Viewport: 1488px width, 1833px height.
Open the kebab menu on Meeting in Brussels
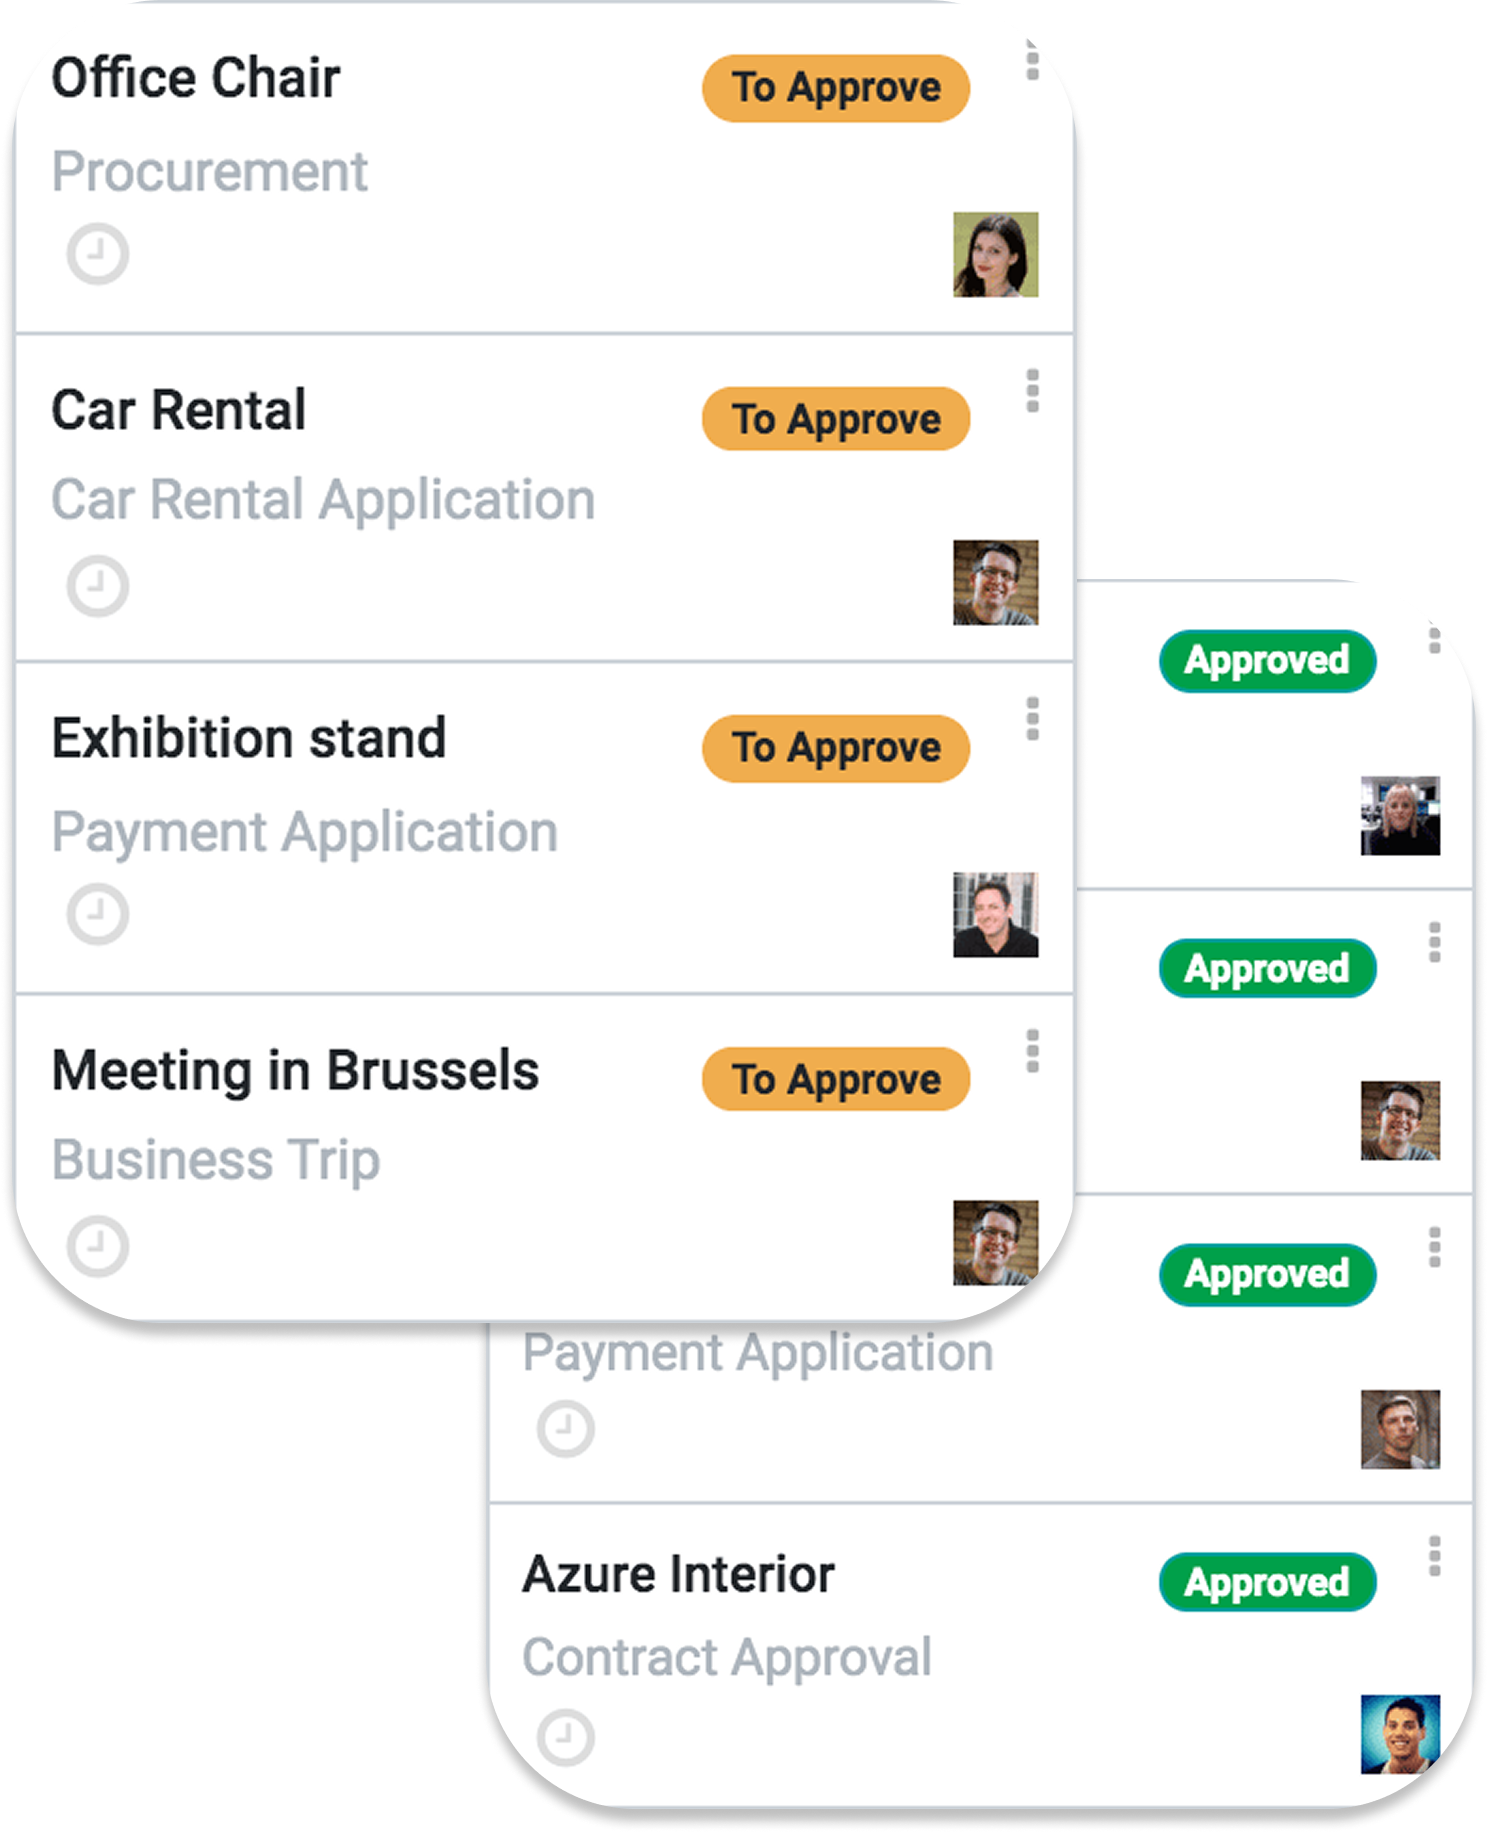[x=1032, y=1051]
